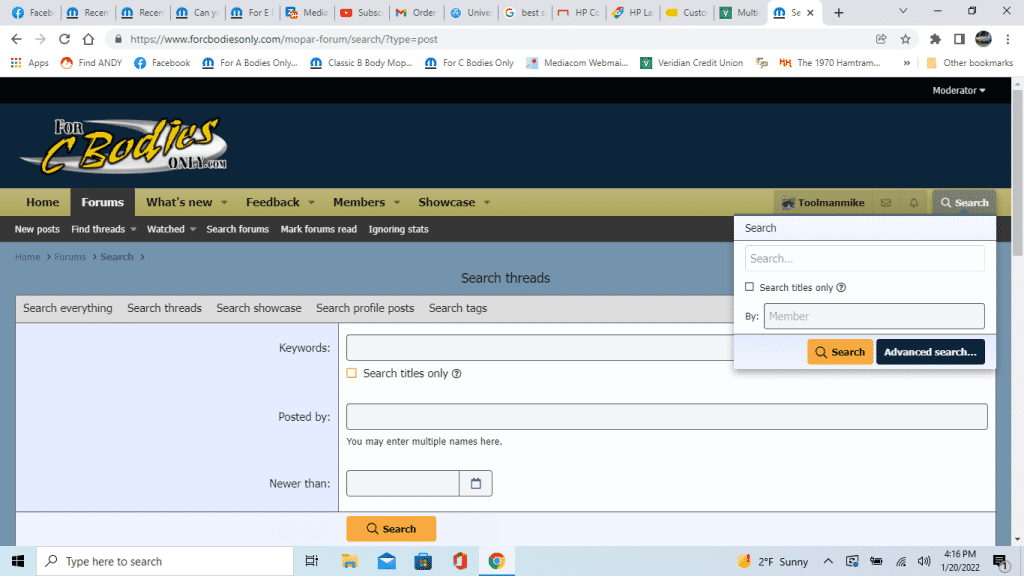Click the help icon beside Search titles only
This screenshot has height=576, width=1024.
(x=456, y=374)
